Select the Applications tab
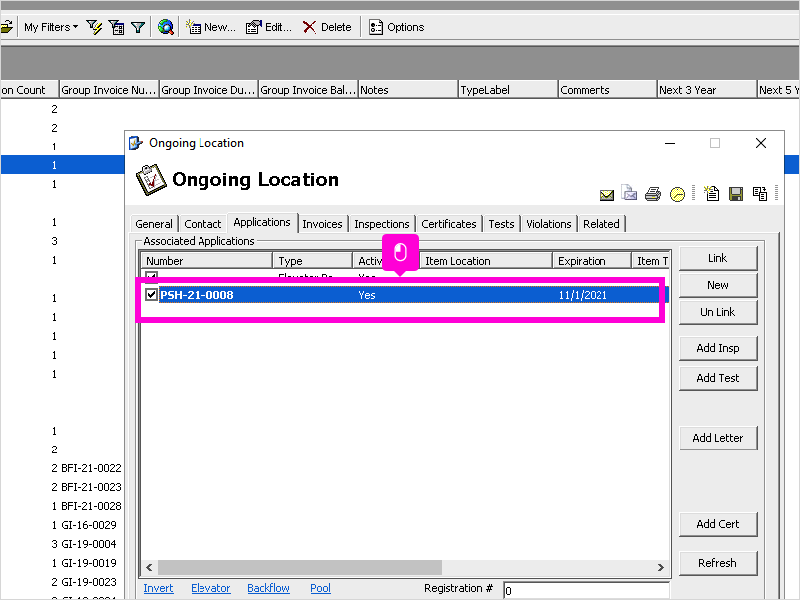Image resolution: width=800 pixels, height=600 pixels. tap(262, 222)
